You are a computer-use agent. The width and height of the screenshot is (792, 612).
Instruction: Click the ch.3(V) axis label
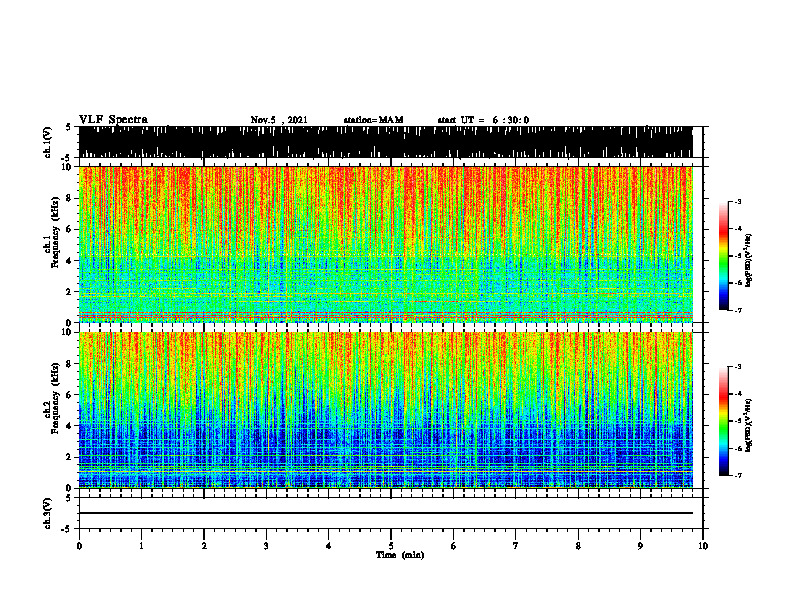tap(48, 514)
